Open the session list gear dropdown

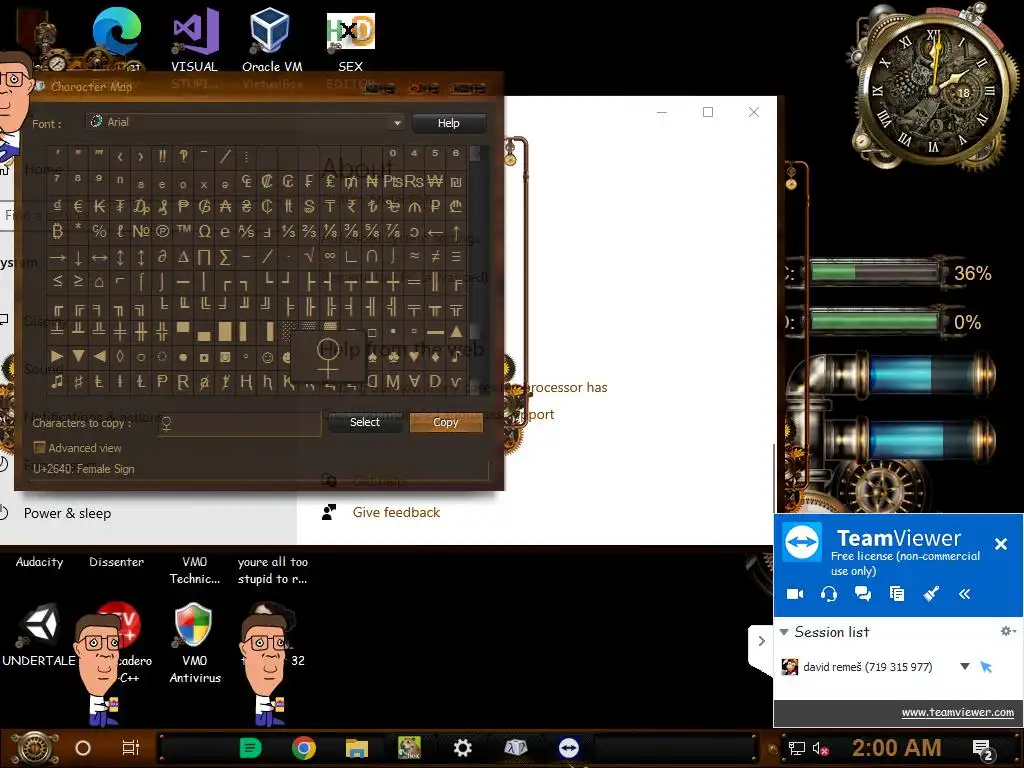pyautogui.click(x=1008, y=632)
